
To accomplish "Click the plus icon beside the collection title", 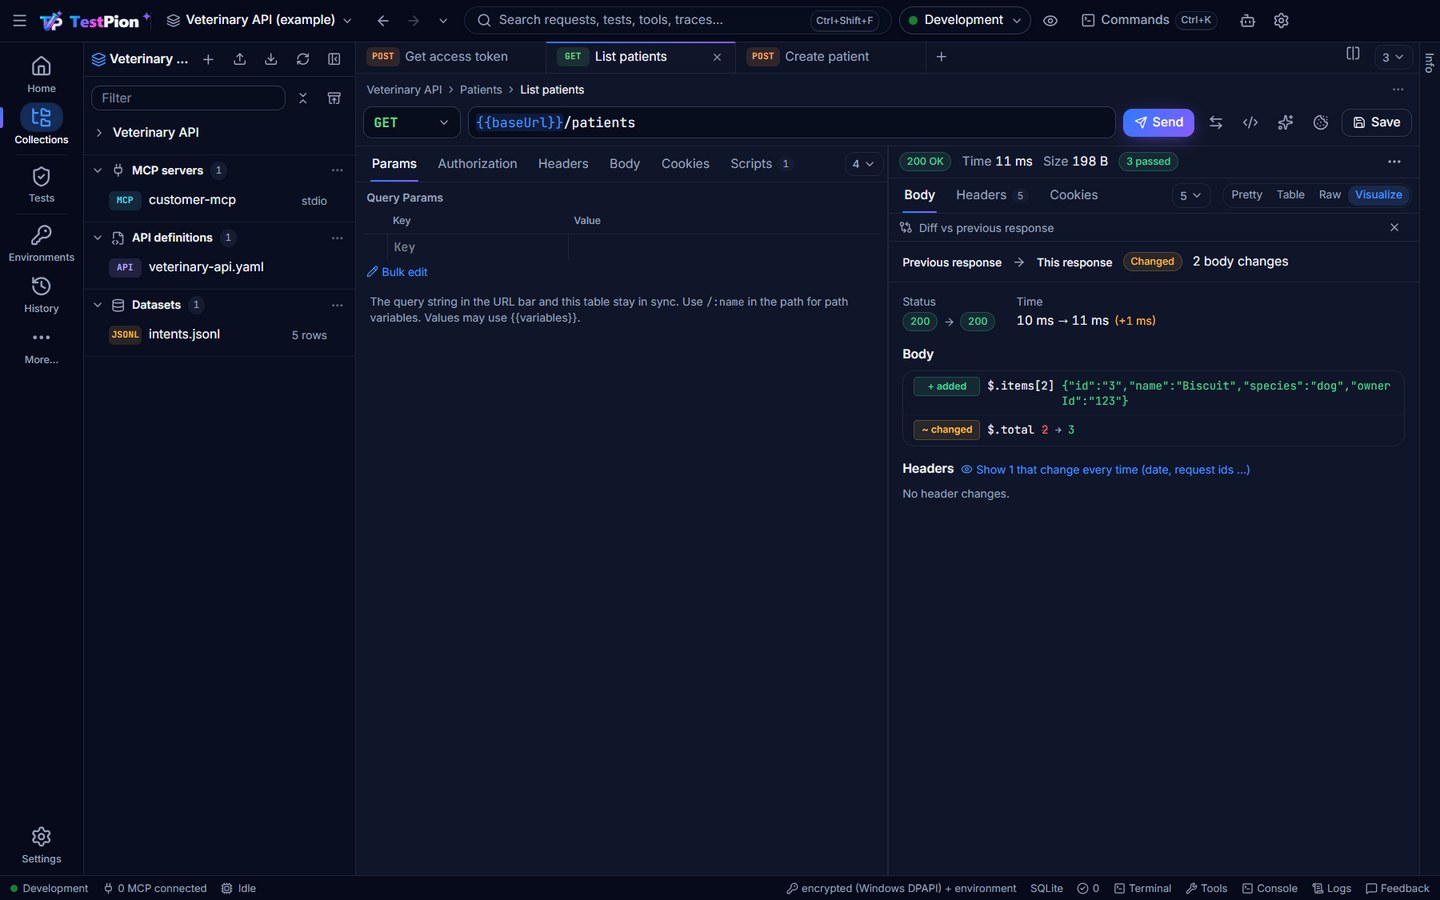I will (208, 59).
